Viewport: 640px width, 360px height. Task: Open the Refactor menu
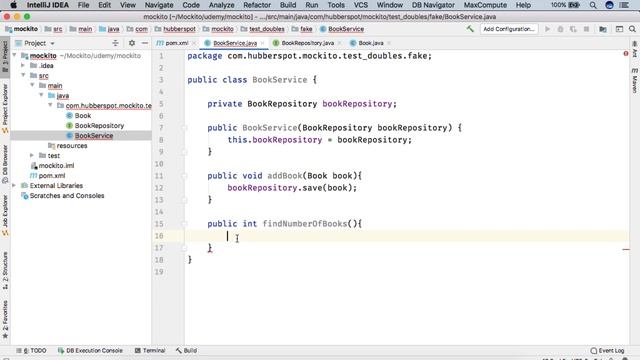(x=257, y=5)
